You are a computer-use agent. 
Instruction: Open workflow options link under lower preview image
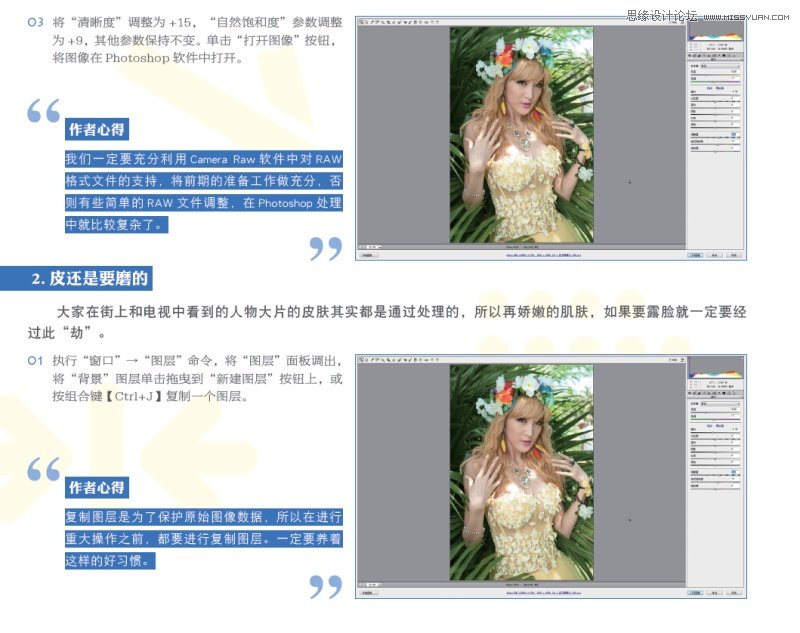point(543,593)
